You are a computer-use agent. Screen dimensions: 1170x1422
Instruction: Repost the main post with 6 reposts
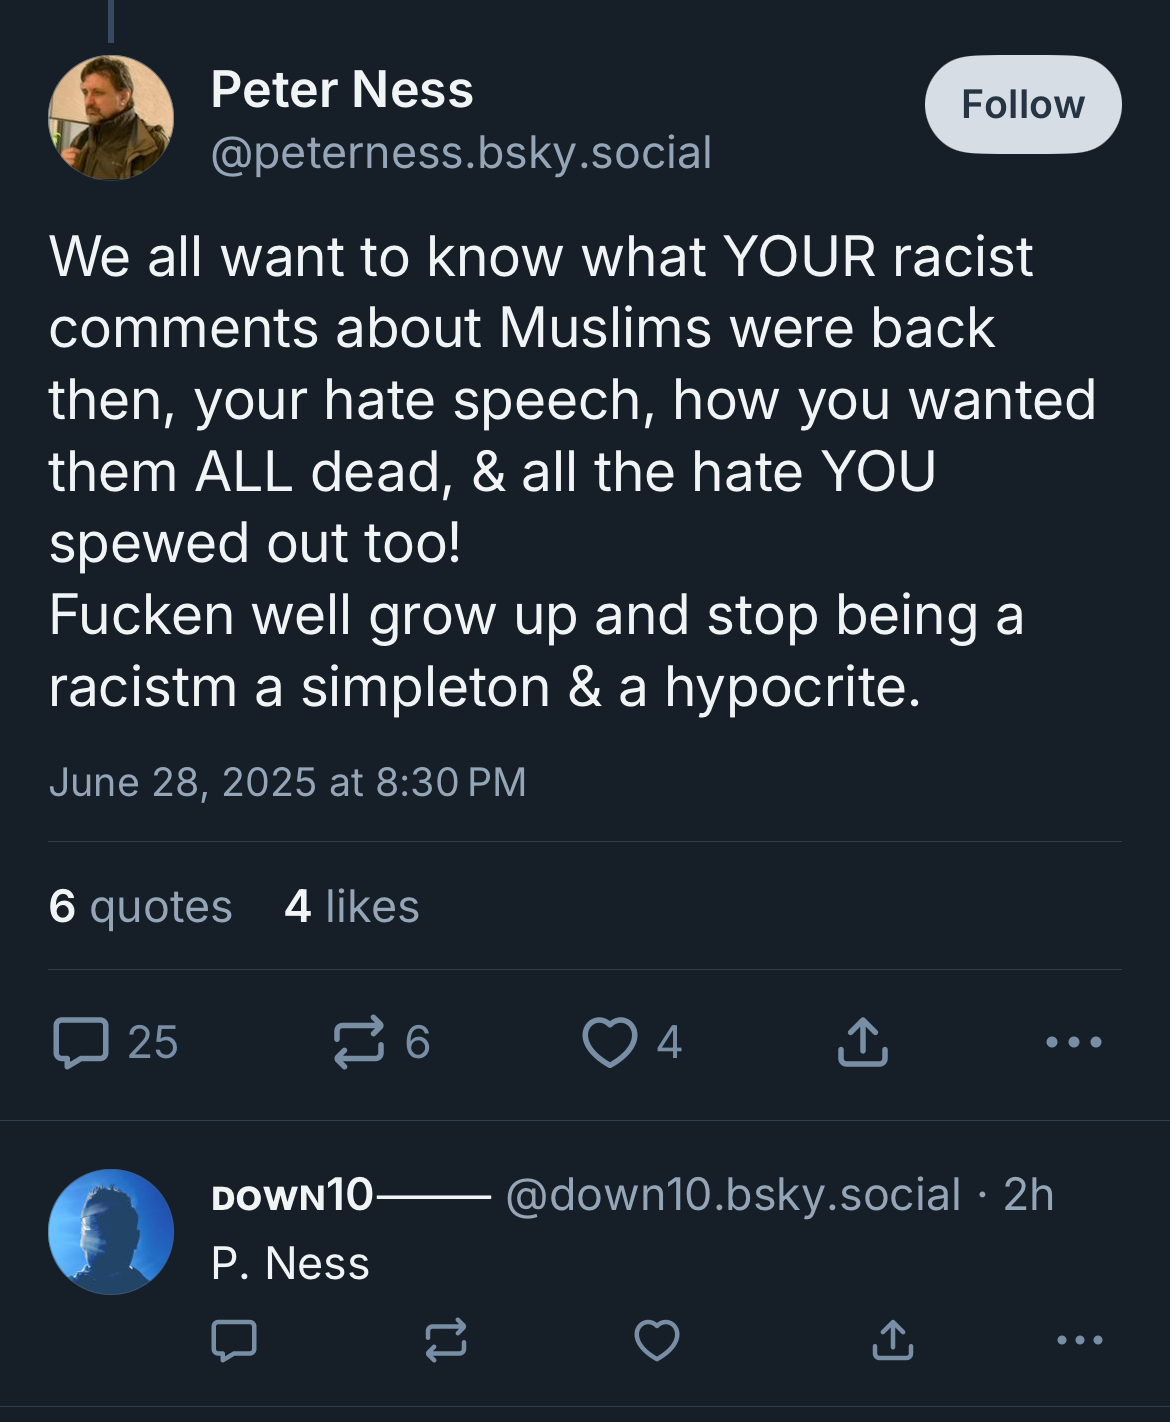pos(358,1042)
